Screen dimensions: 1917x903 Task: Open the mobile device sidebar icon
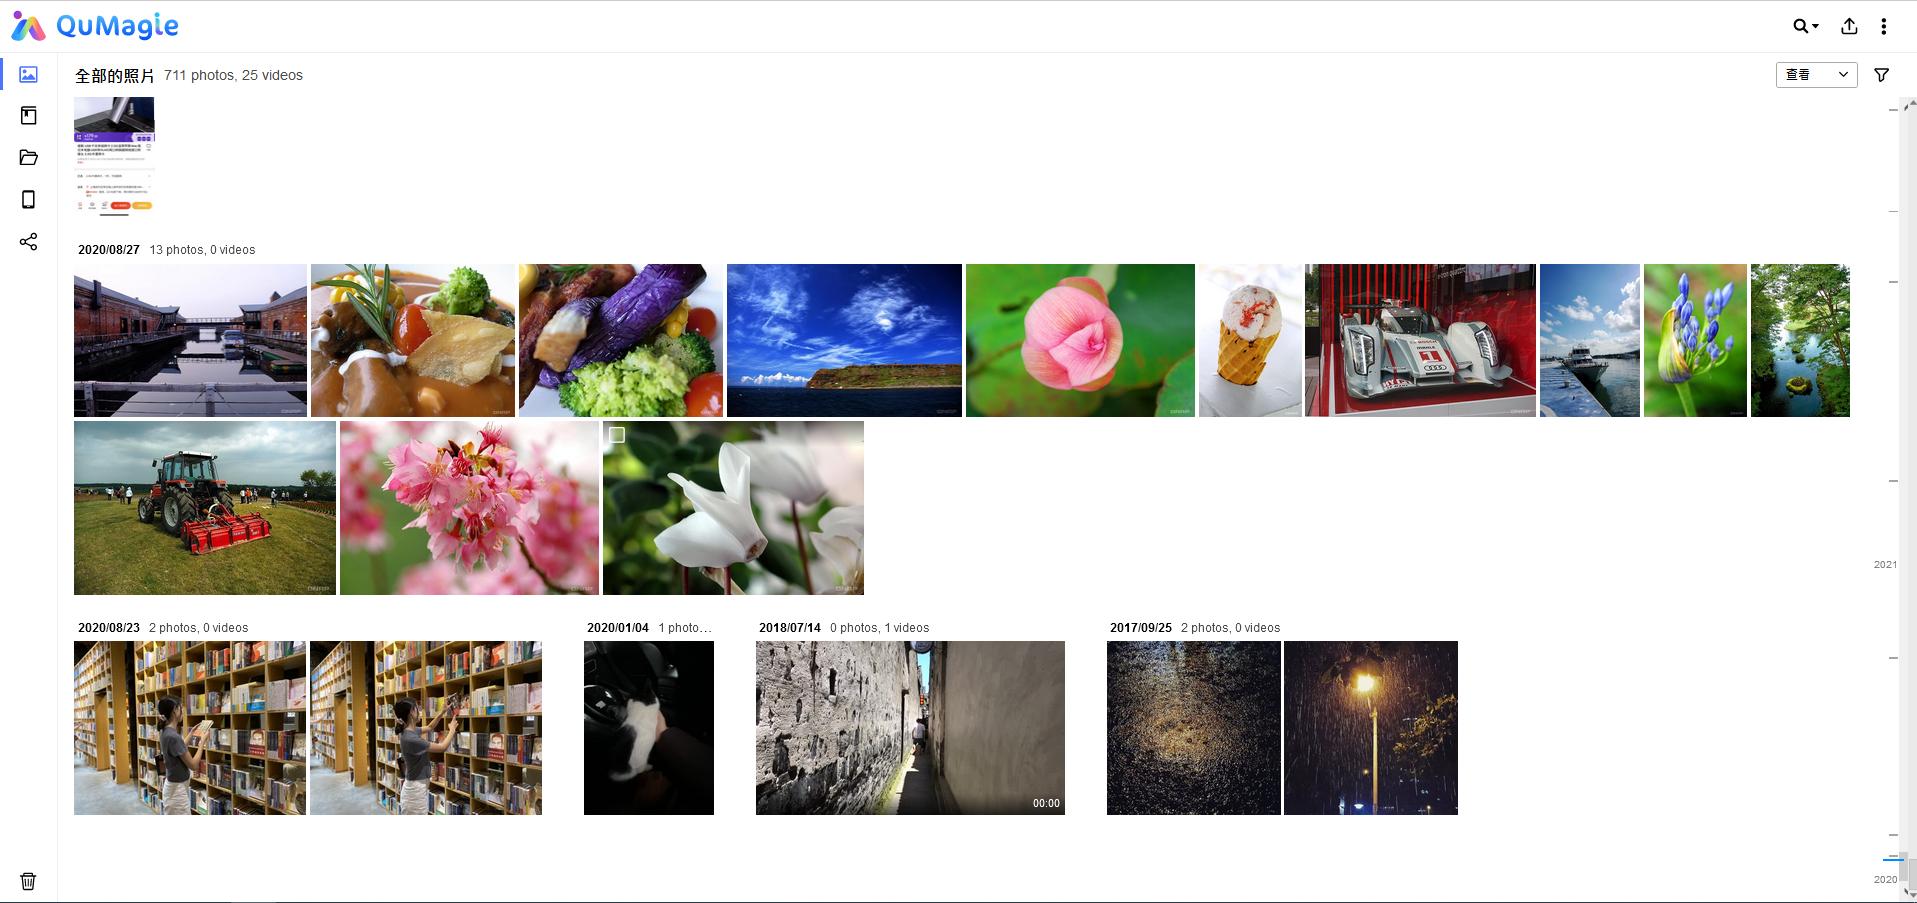coord(28,200)
